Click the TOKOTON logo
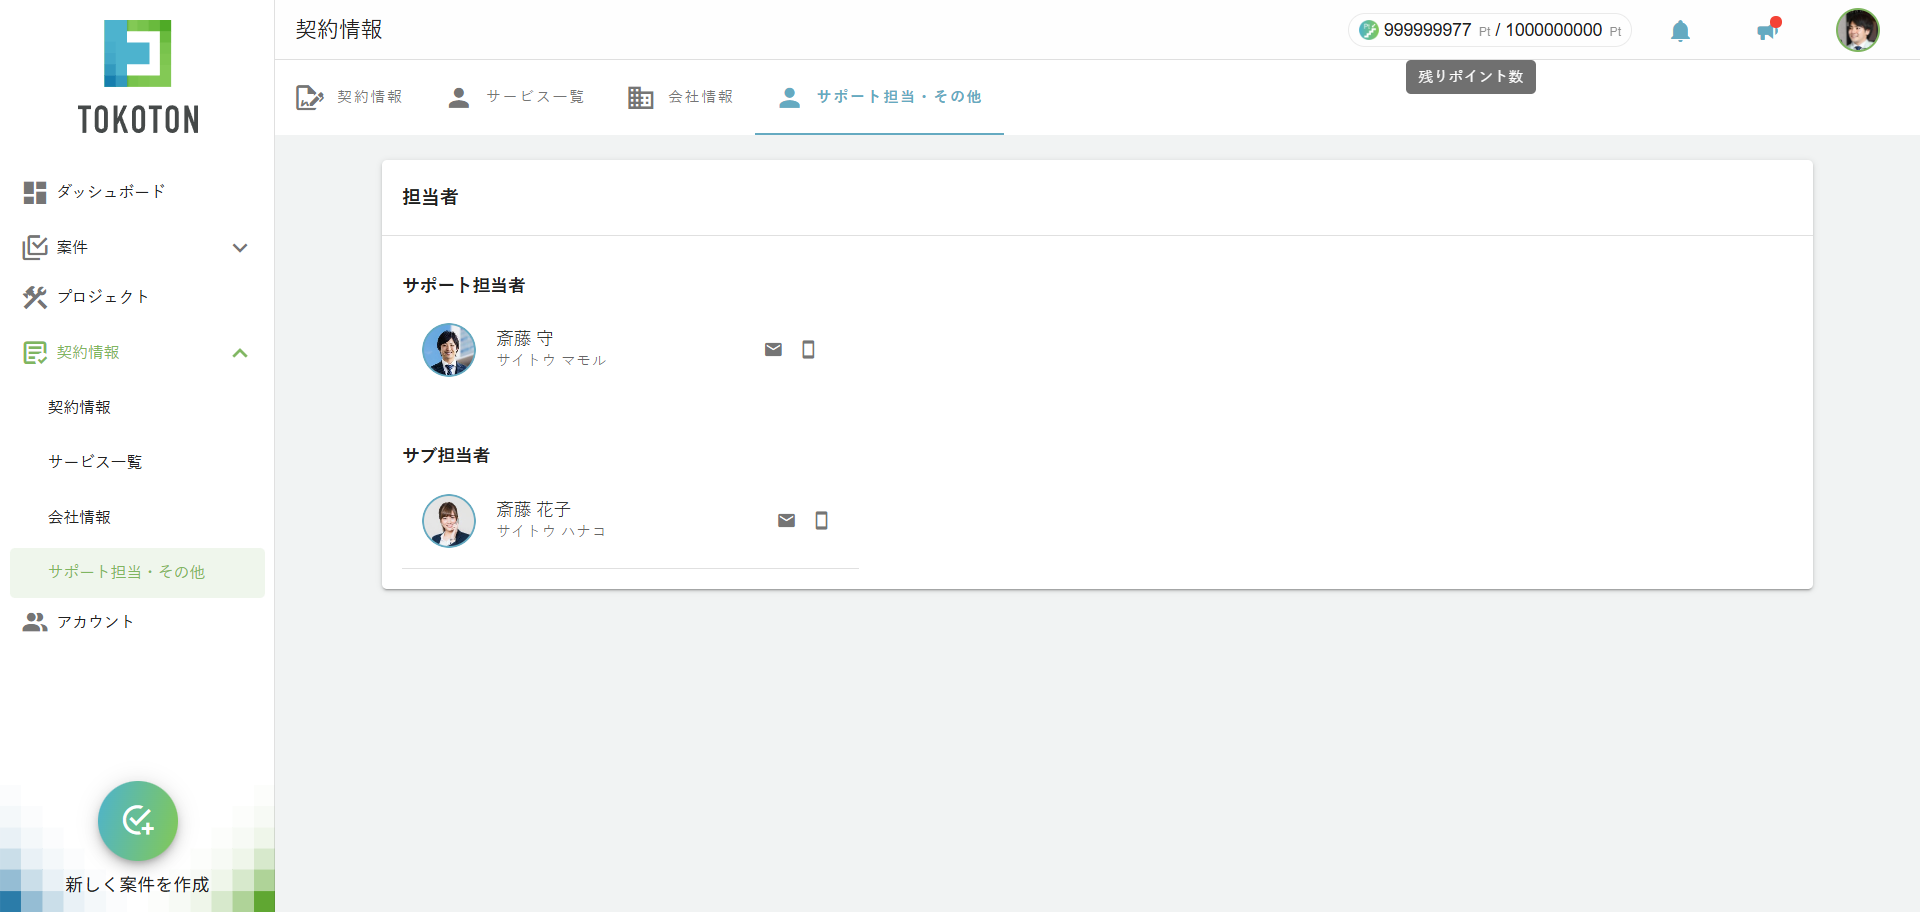 [x=137, y=75]
